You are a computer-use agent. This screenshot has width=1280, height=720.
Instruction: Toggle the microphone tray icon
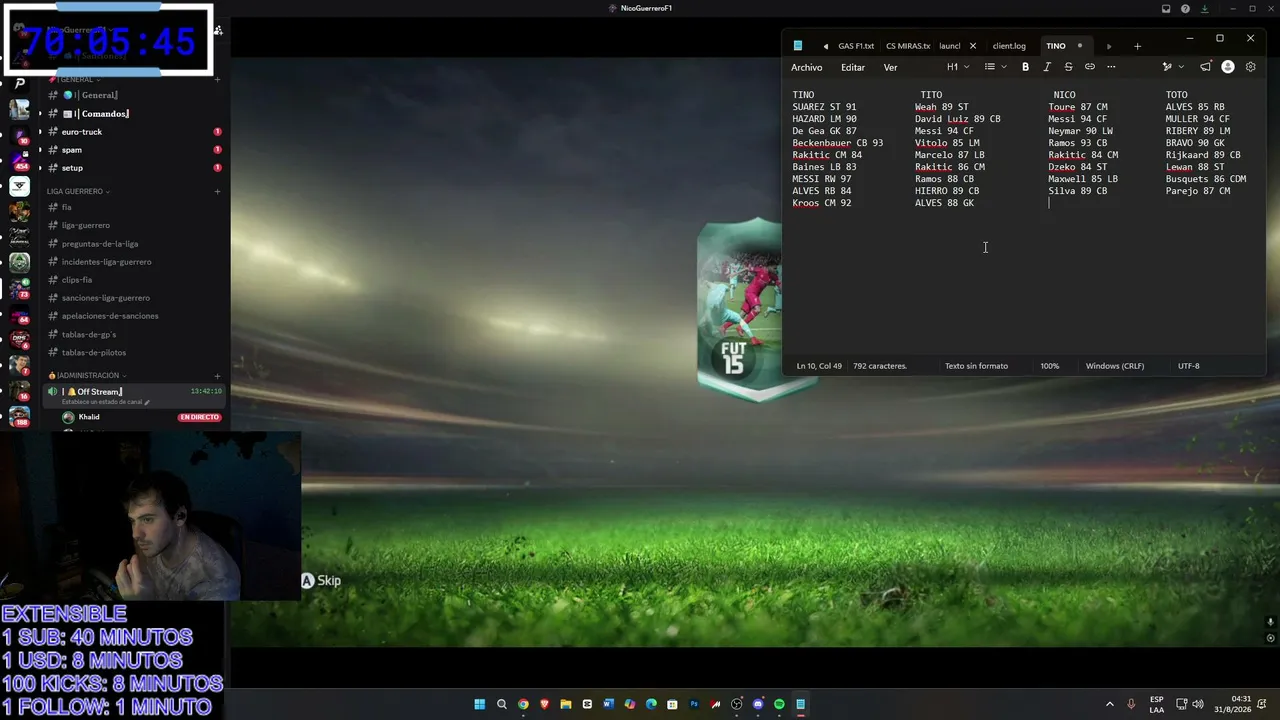[x=1131, y=704]
